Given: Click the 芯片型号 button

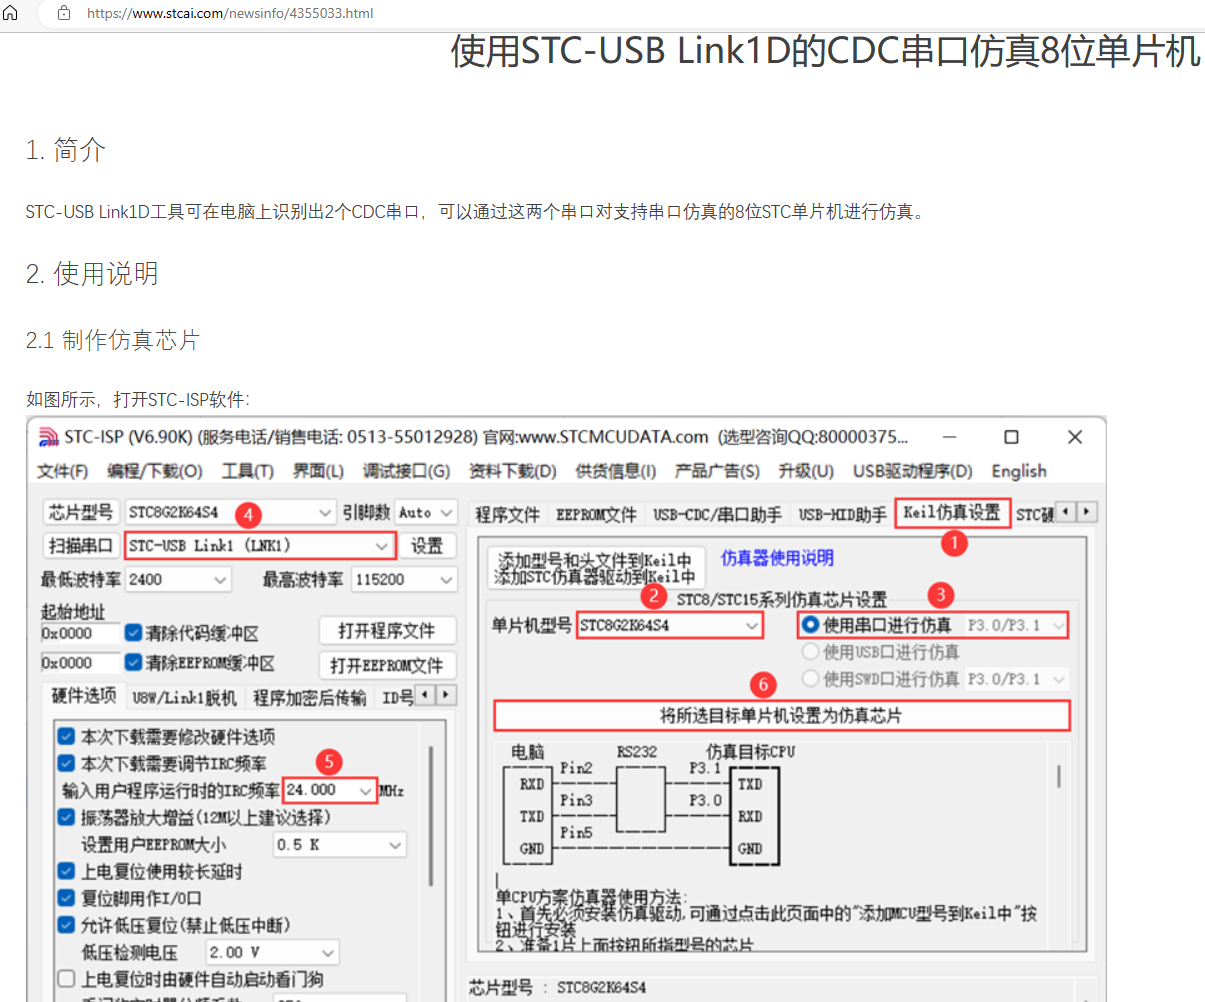Looking at the screenshot, I should [81, 512].
